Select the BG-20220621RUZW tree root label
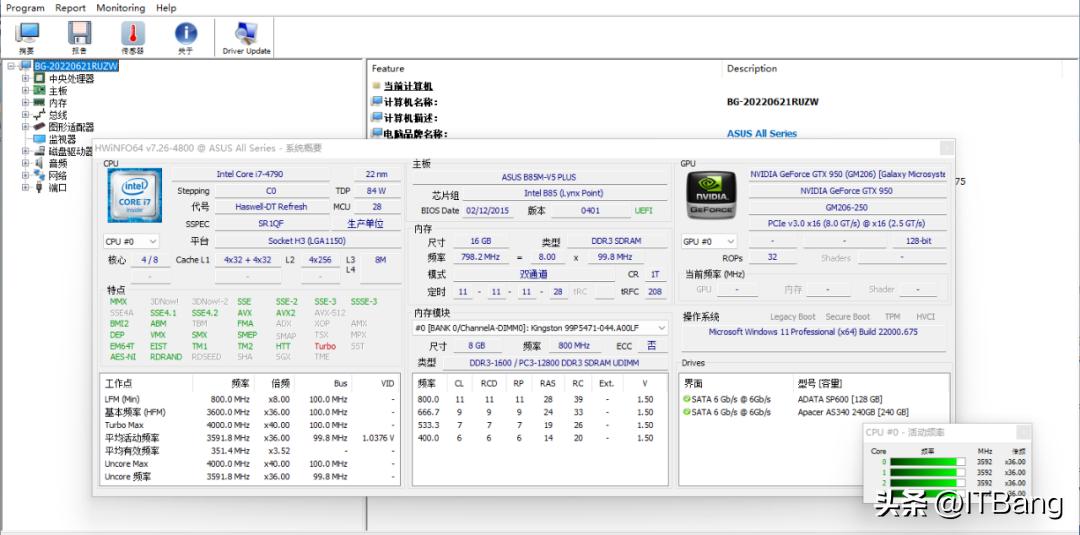The height and width of the screenshot is (535, 1080). (x=76, y=66)
